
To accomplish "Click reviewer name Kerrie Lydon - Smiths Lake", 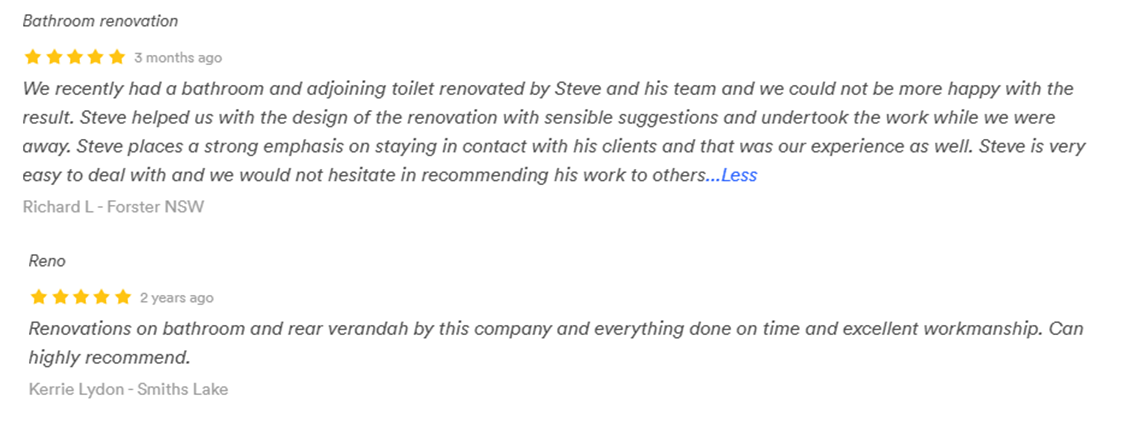I will pos(129,390).
